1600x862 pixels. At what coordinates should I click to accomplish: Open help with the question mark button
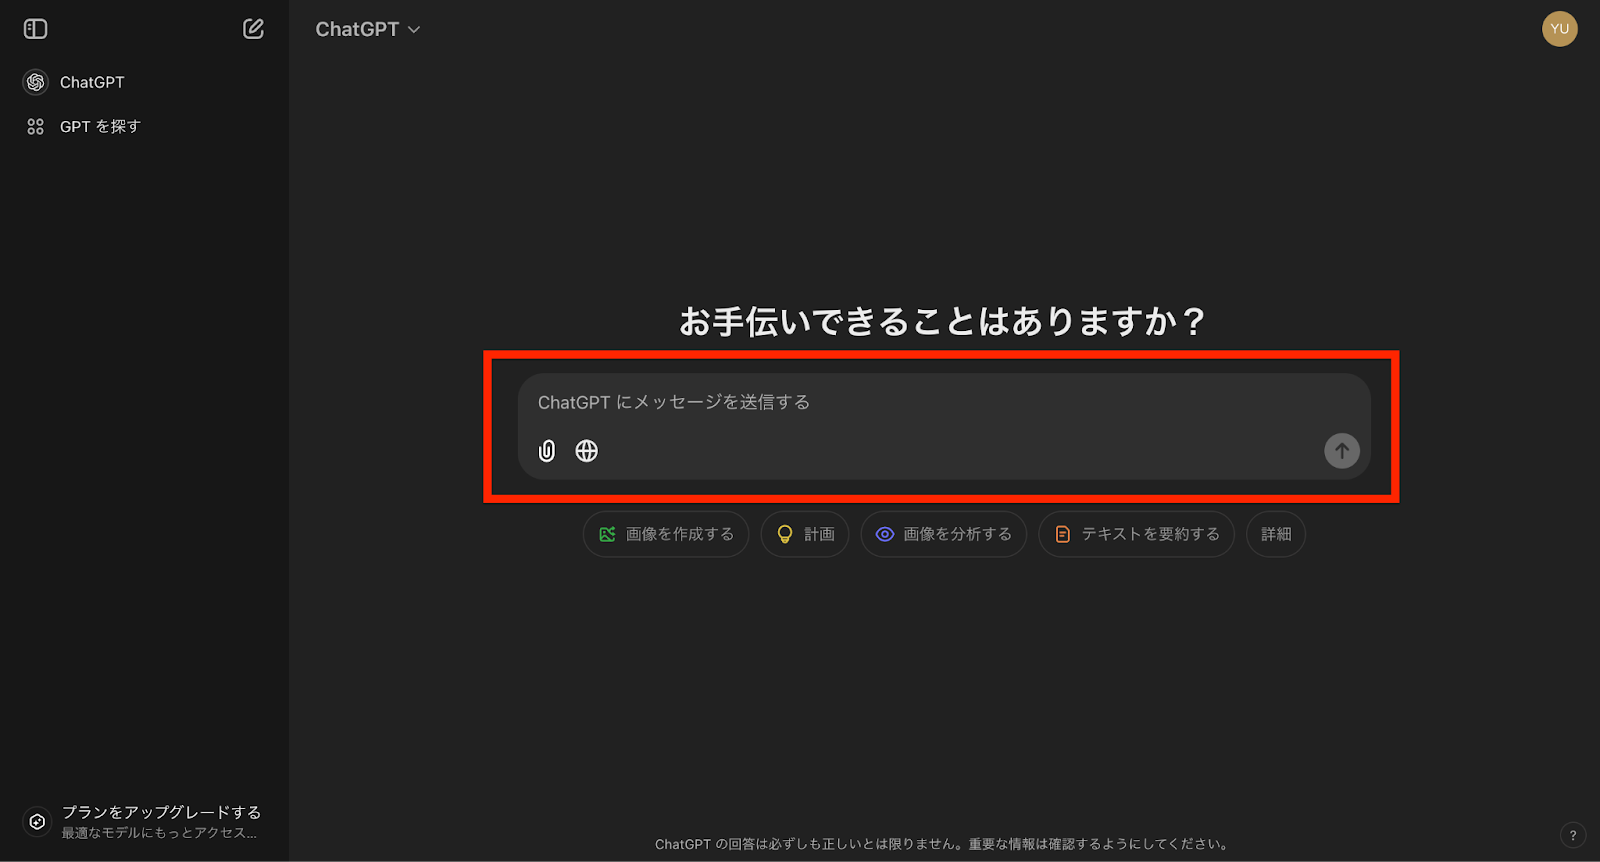point(1573,835)
